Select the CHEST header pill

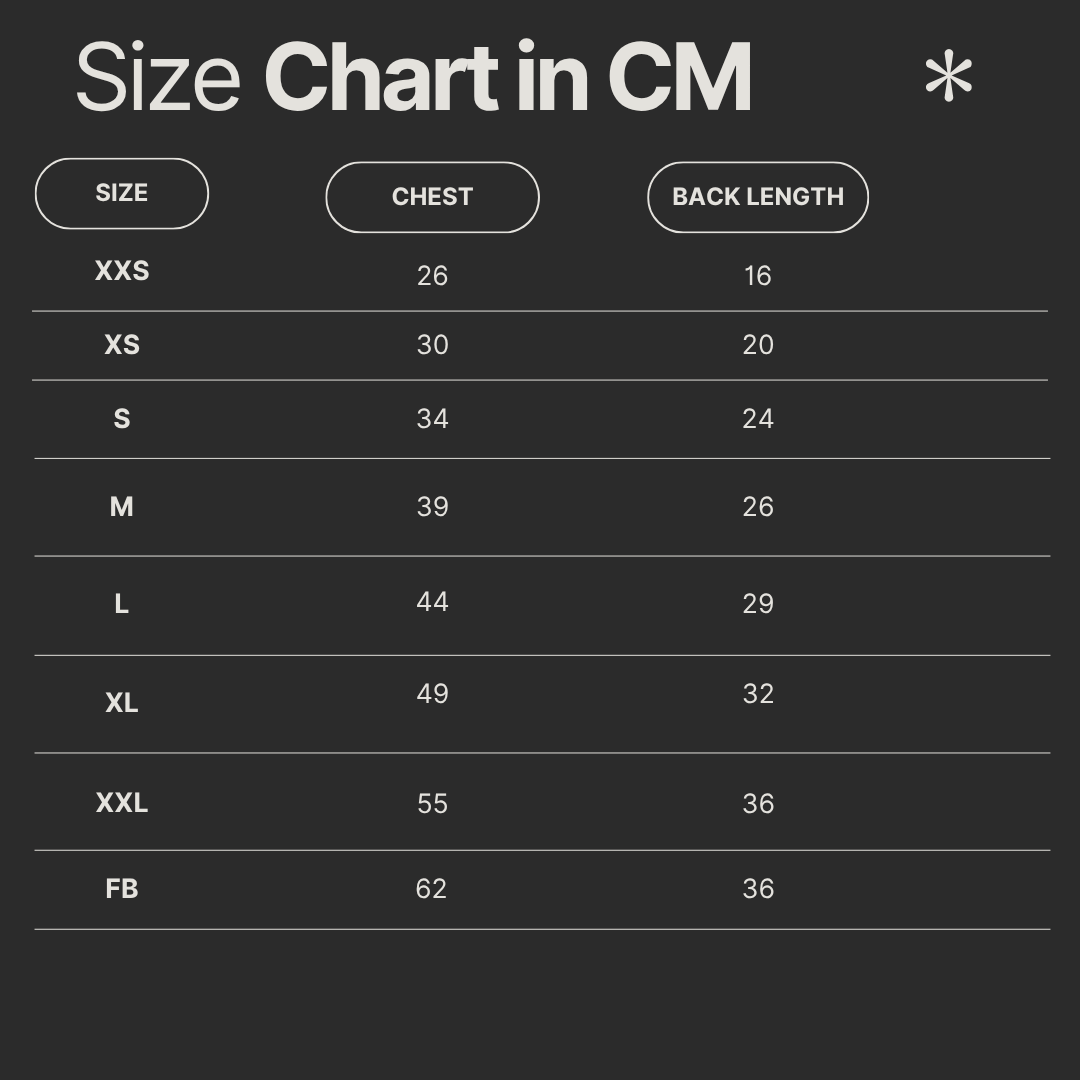click(432, 197)
